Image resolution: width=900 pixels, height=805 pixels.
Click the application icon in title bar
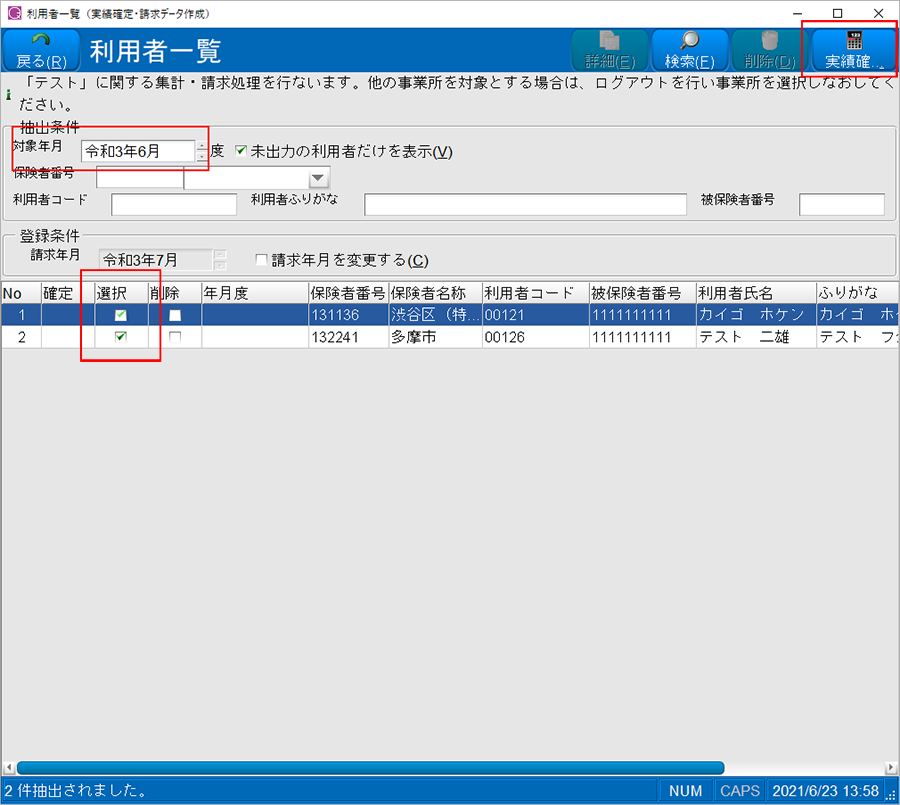click(13, 13)
